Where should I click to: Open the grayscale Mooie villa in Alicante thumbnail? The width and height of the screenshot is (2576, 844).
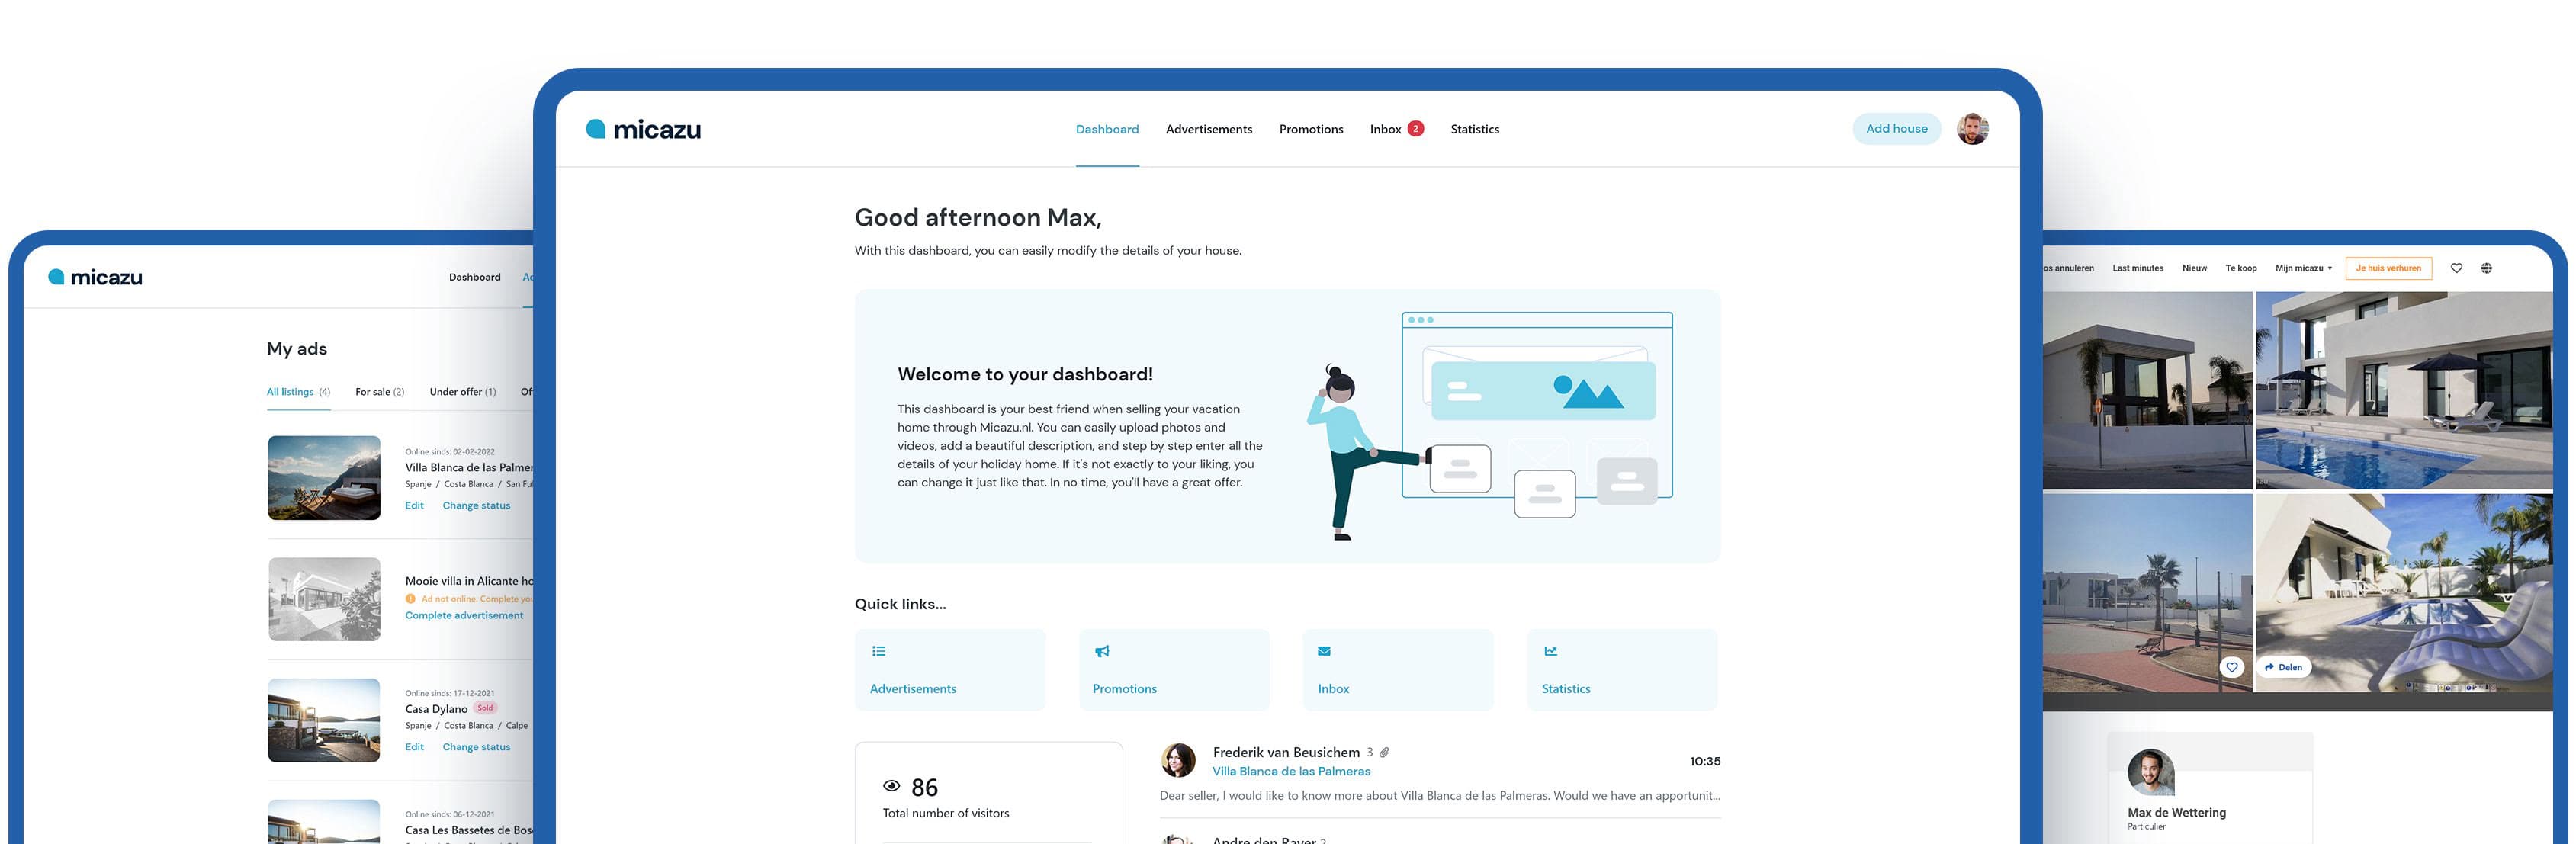tap(324, 599)
